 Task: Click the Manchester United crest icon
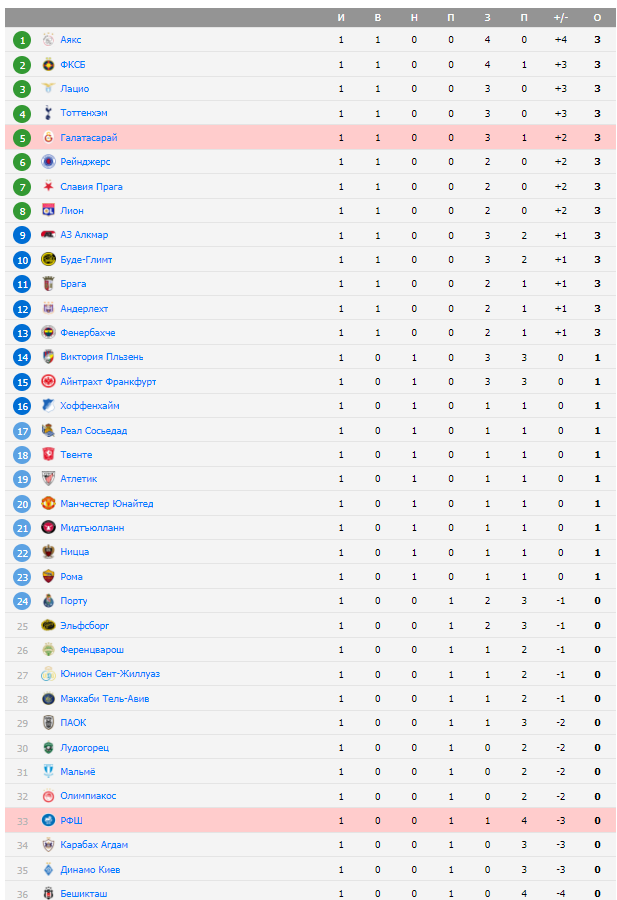48,504
